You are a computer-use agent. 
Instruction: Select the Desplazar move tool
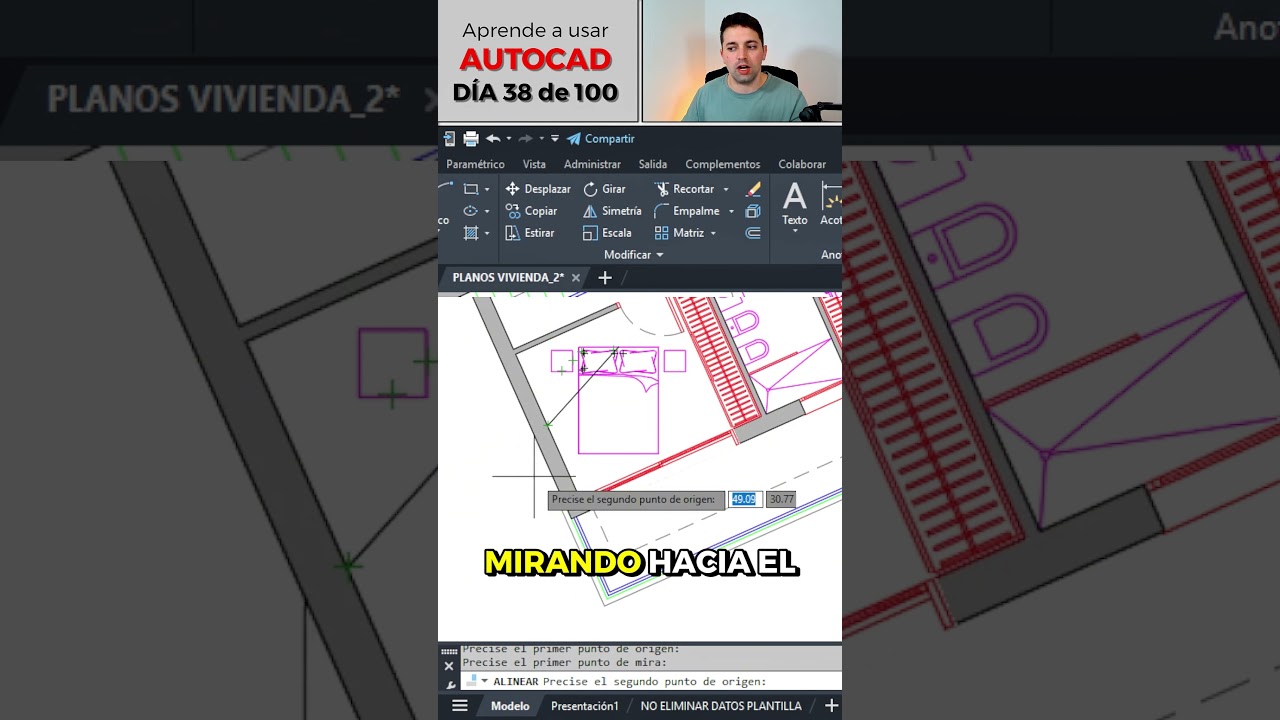pos(538,189)
